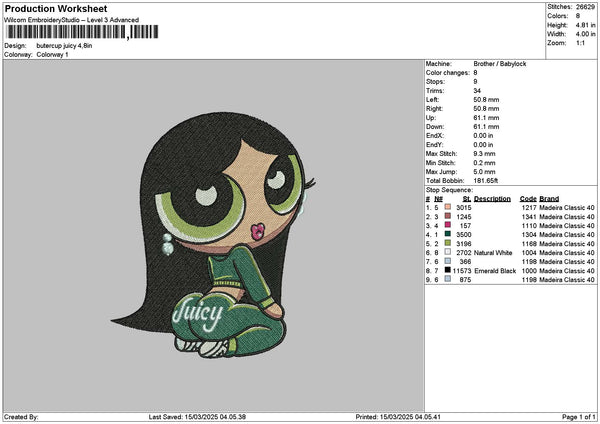600x424 pixels.
Task: Click the 'N#' column header
Action: 438,199
